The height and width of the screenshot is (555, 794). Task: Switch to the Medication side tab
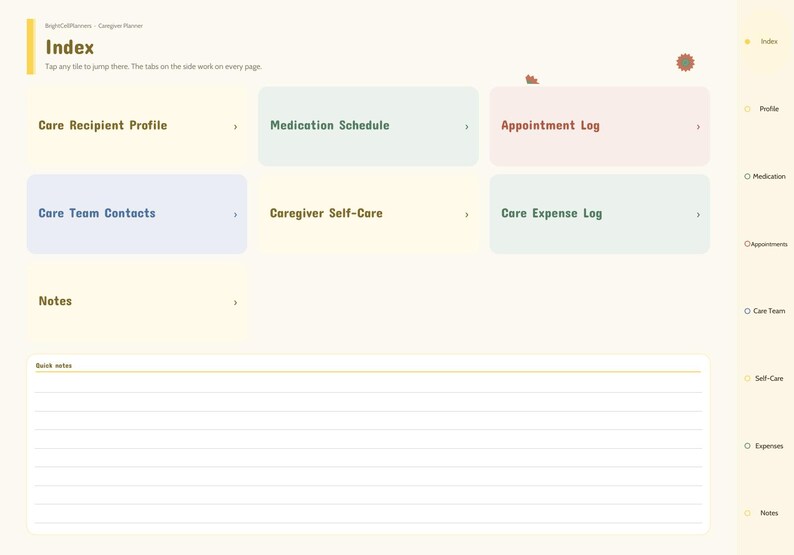pyautogui.click(x=766, y=176)
